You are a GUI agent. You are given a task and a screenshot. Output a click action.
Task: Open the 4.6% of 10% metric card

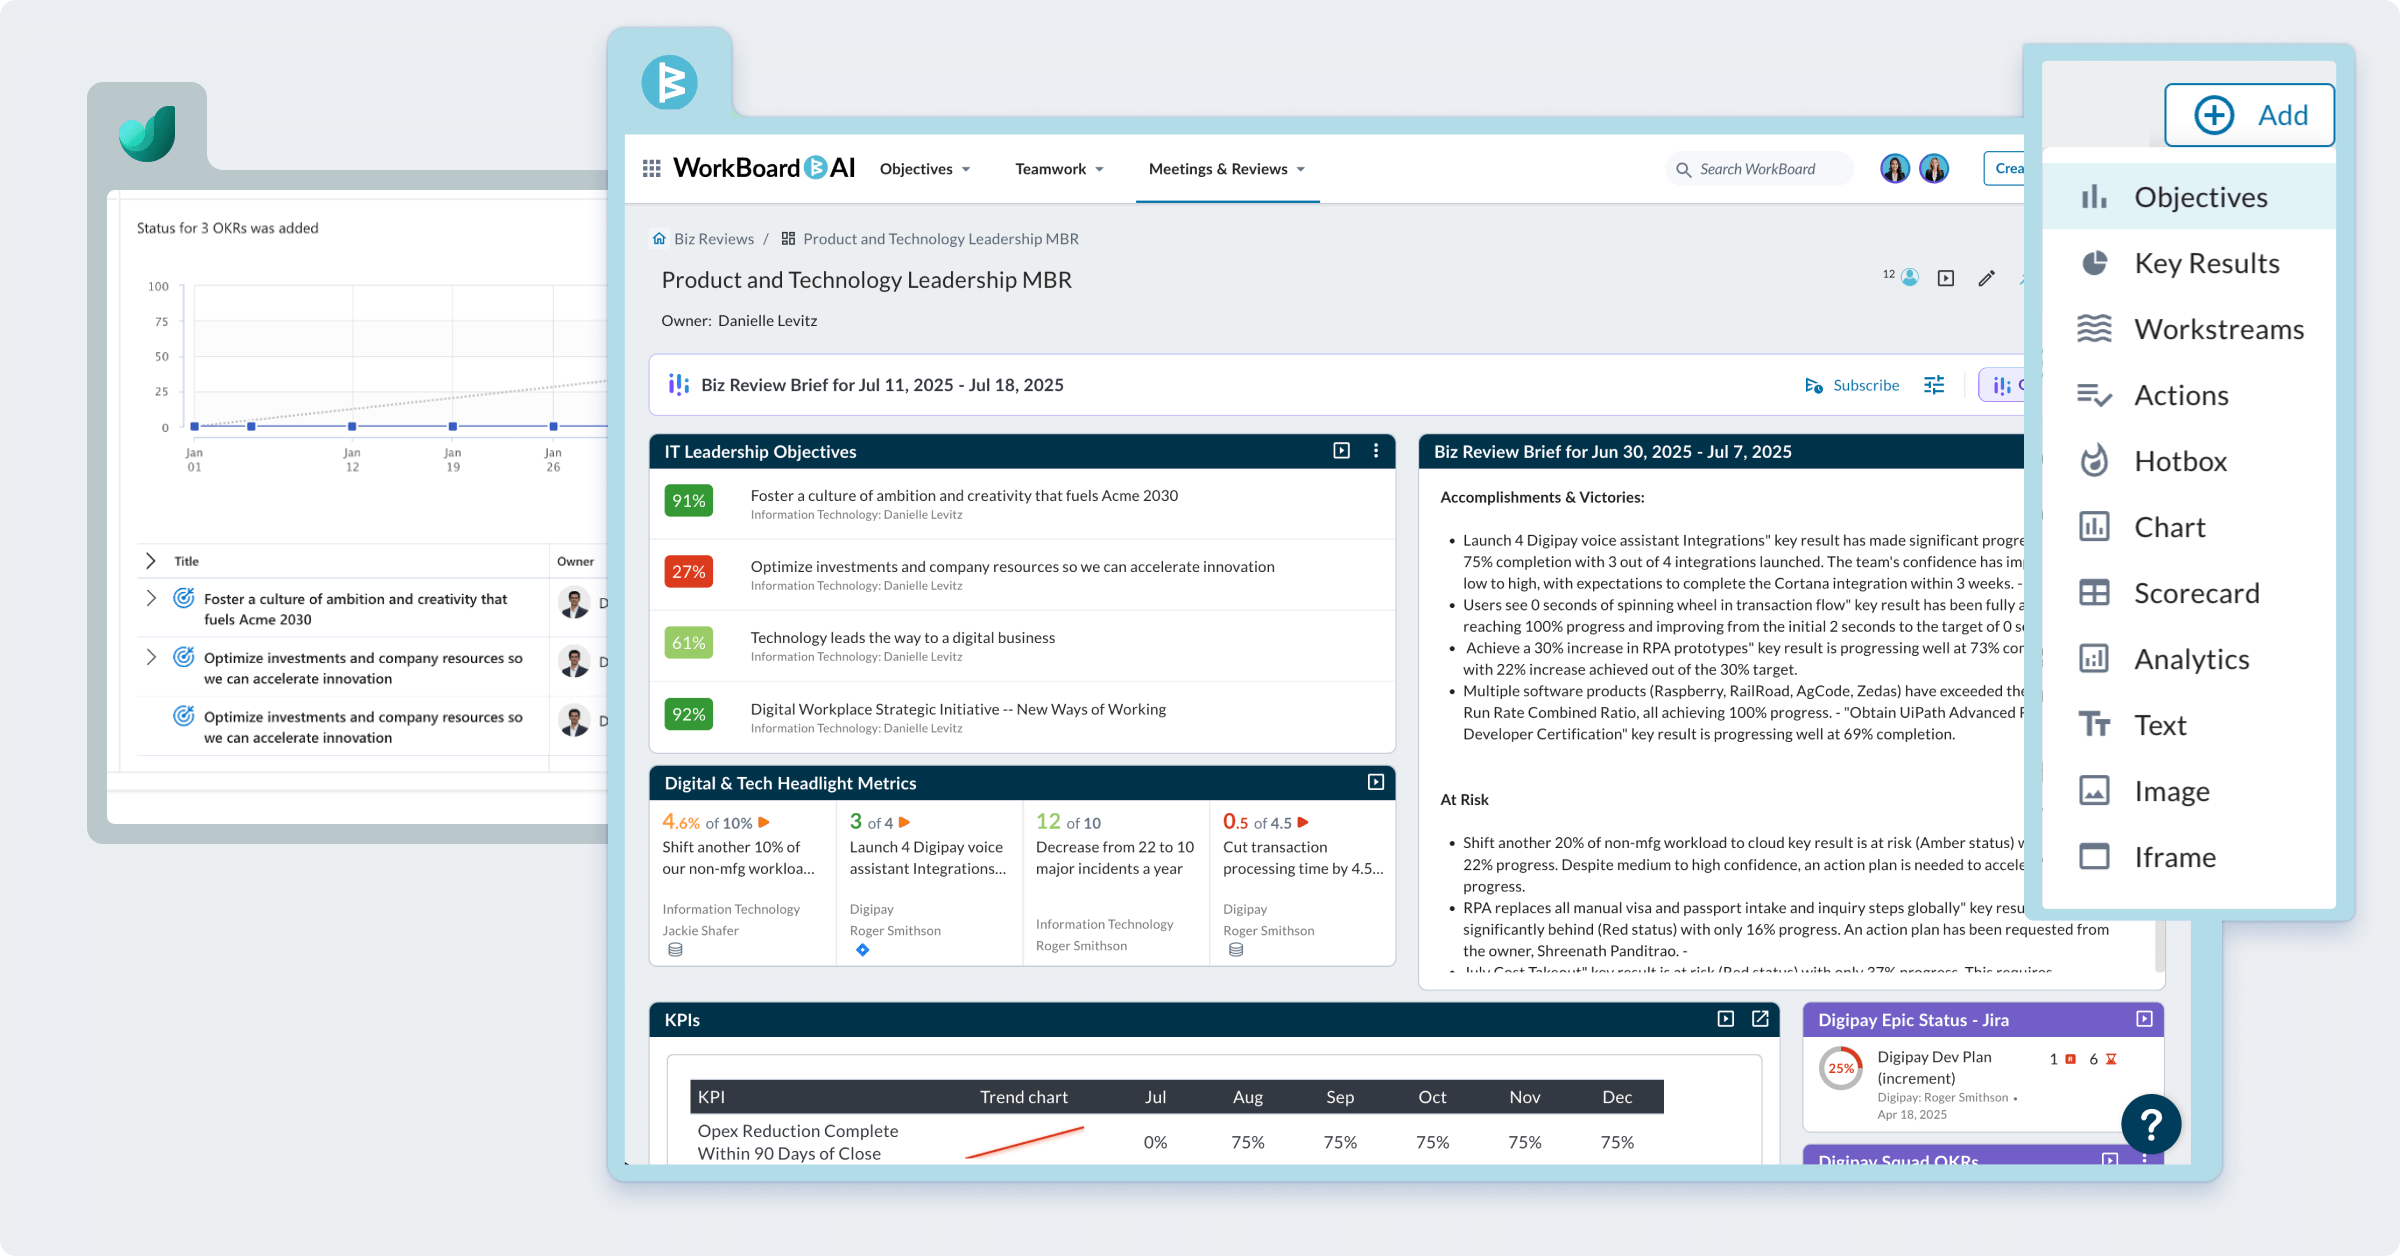[742, 882]
